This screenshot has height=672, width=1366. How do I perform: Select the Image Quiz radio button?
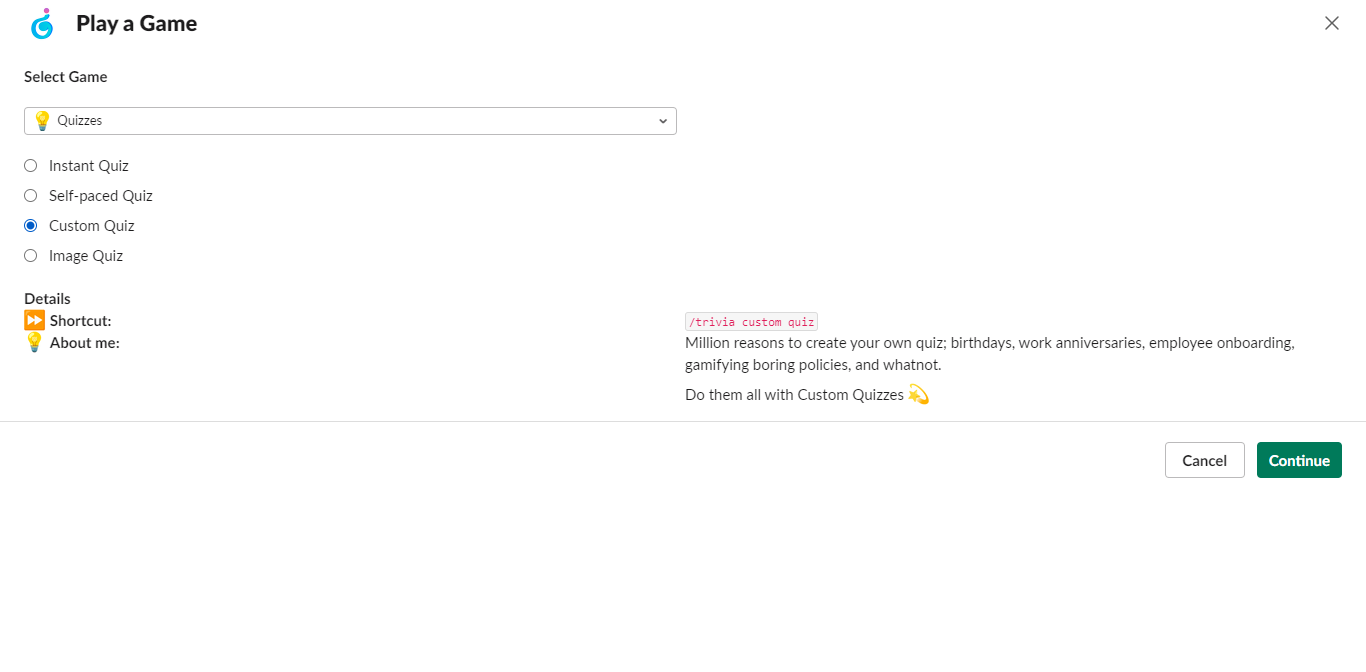click(30, 255)
